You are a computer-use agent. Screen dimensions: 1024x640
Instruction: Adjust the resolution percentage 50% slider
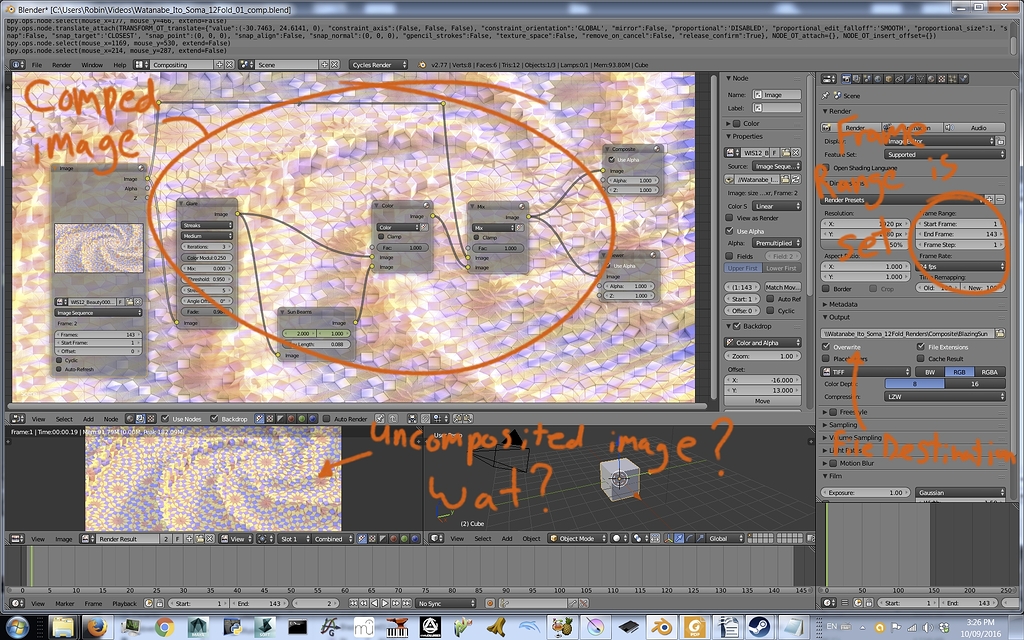[x=865, y=245]
